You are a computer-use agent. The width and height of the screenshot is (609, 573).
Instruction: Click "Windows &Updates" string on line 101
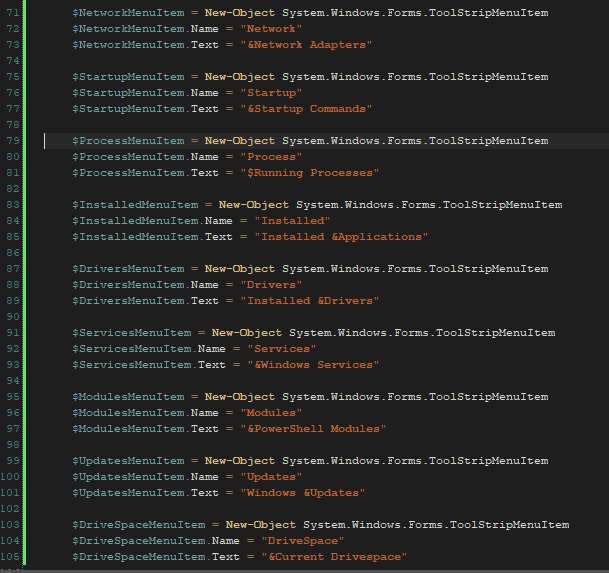[303, 493]
